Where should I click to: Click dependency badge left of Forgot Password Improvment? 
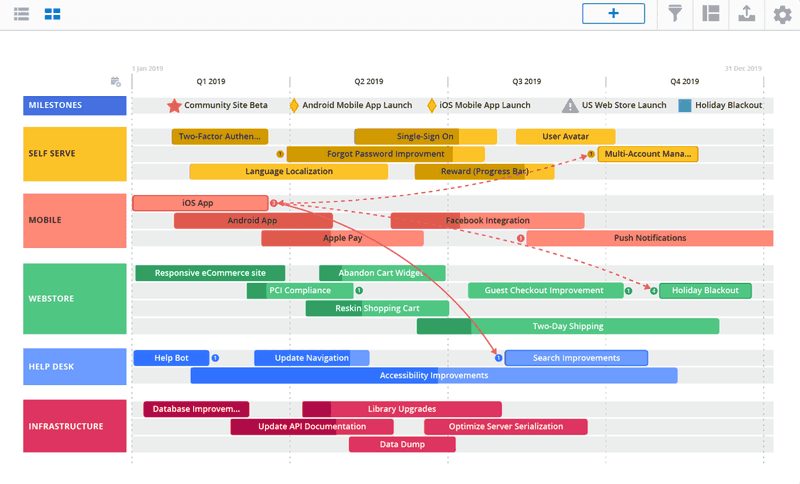pos(280,154)
